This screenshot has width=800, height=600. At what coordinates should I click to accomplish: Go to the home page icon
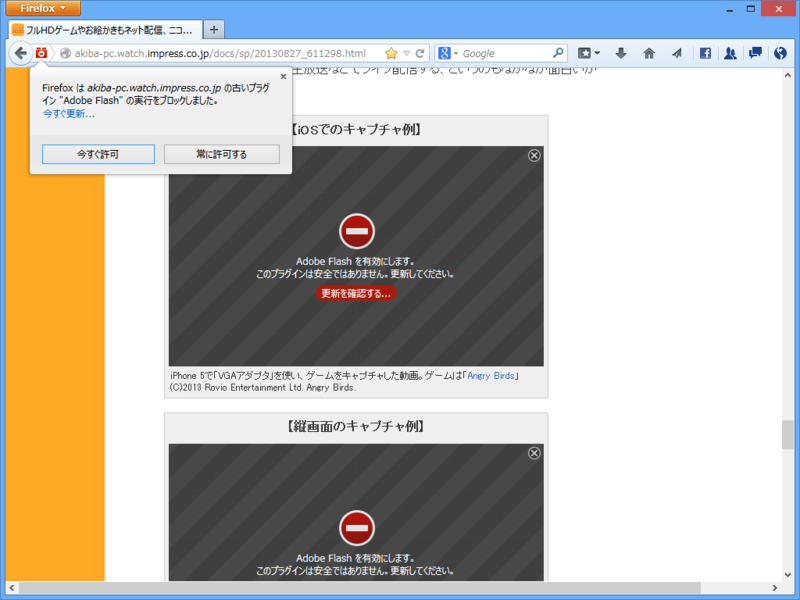[649, 53]
